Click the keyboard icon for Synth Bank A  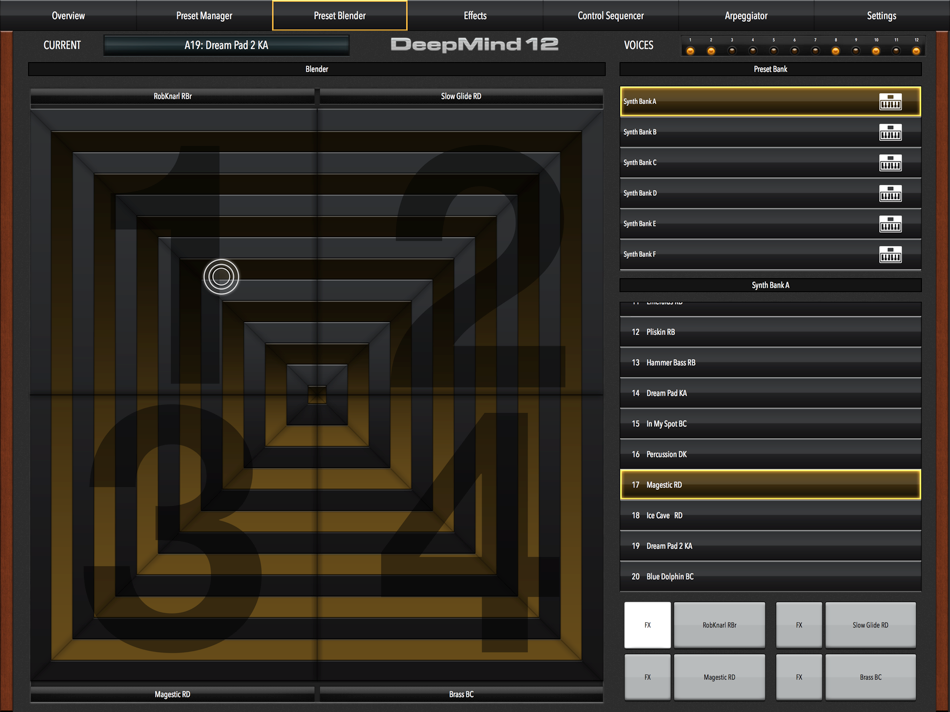click(x=890, y=101)
